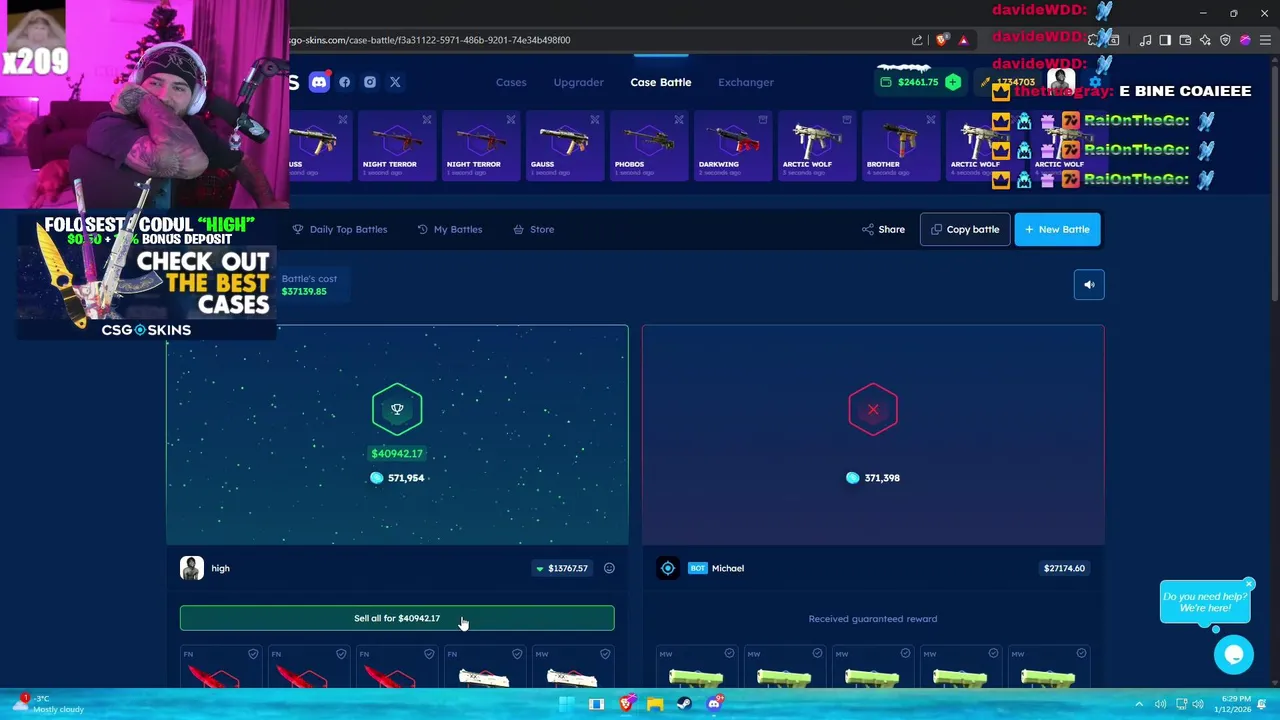Click the GAUSS drop card
This screenshot has width=1280, height=720.
(565, 145)
